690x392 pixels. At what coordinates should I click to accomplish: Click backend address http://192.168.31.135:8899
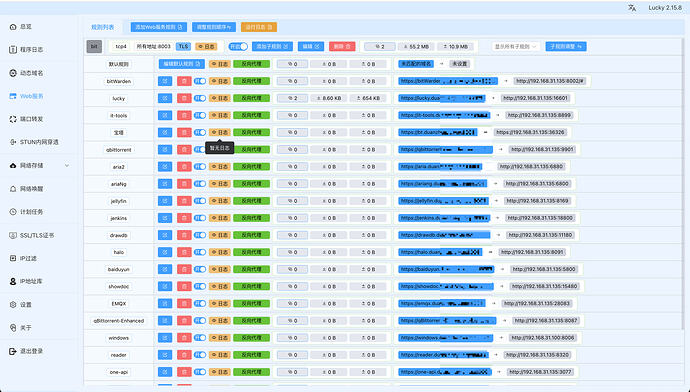[539, 115]
